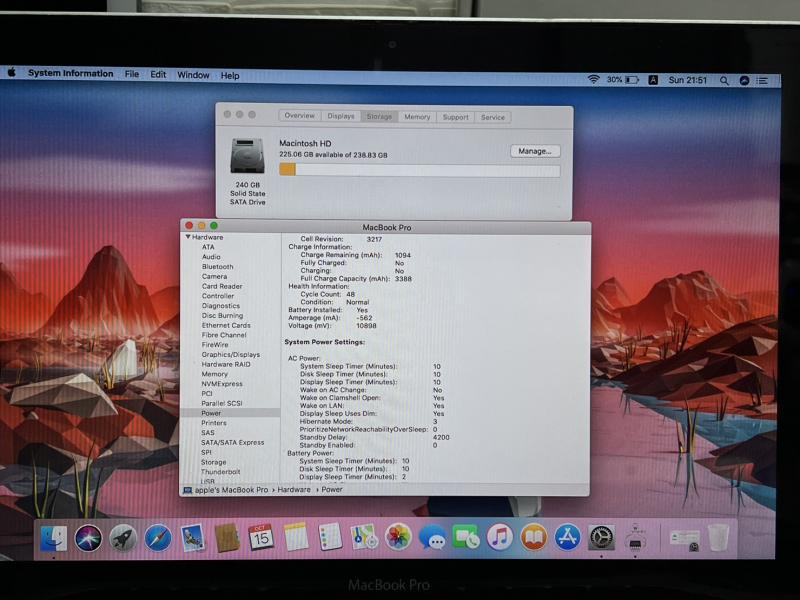Open System Preferences gear in dock

pyautogui.click(x=601, y=537)
